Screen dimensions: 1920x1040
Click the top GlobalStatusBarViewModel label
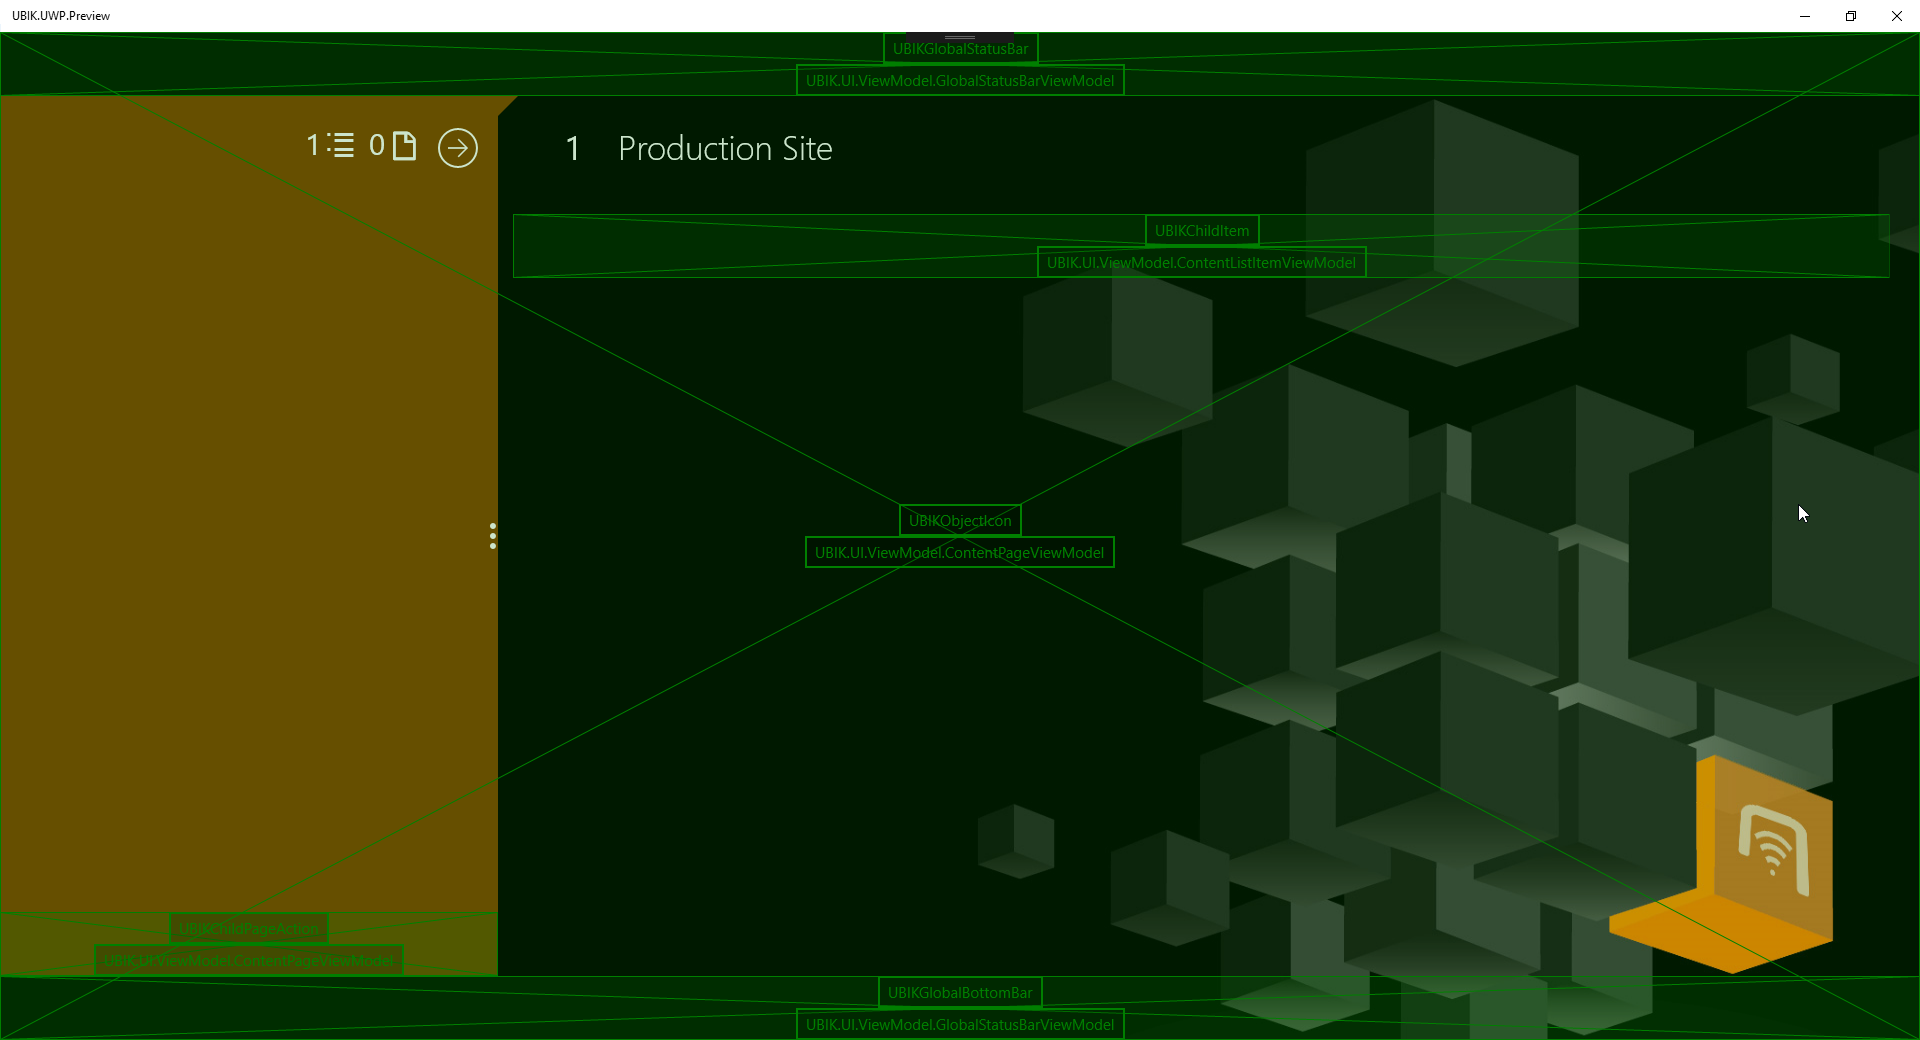coord(960,81)
